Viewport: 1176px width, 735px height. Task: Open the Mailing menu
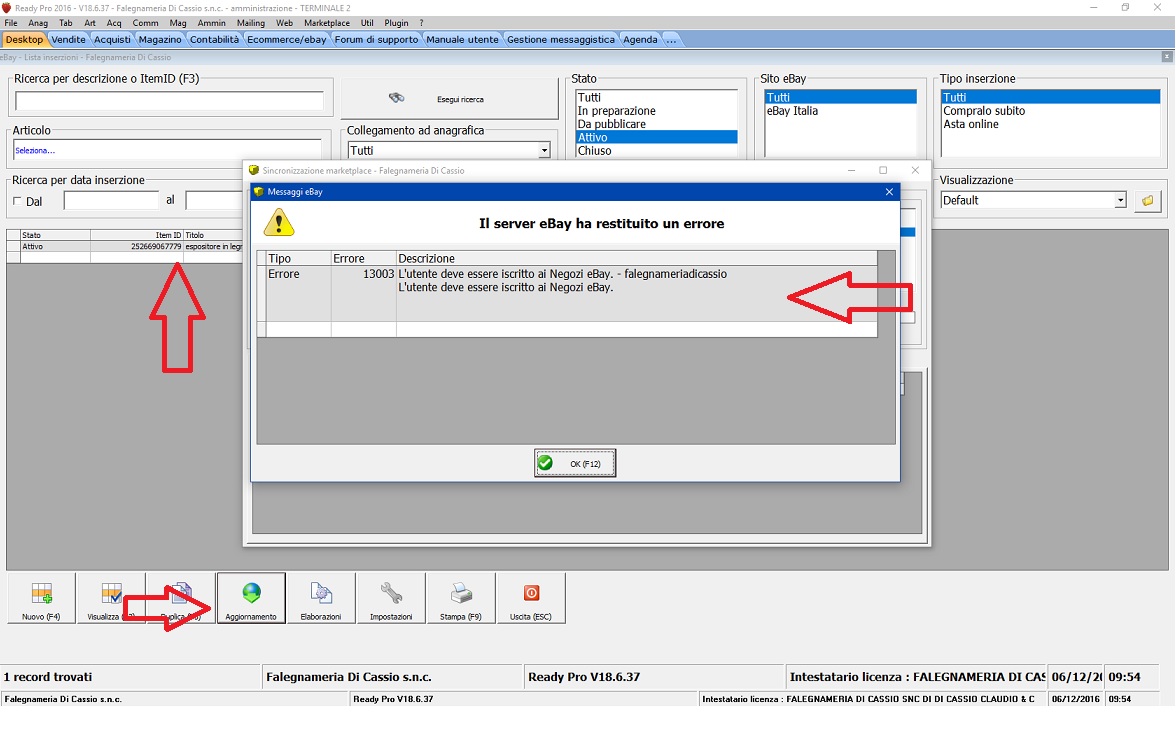click(250, 23)
